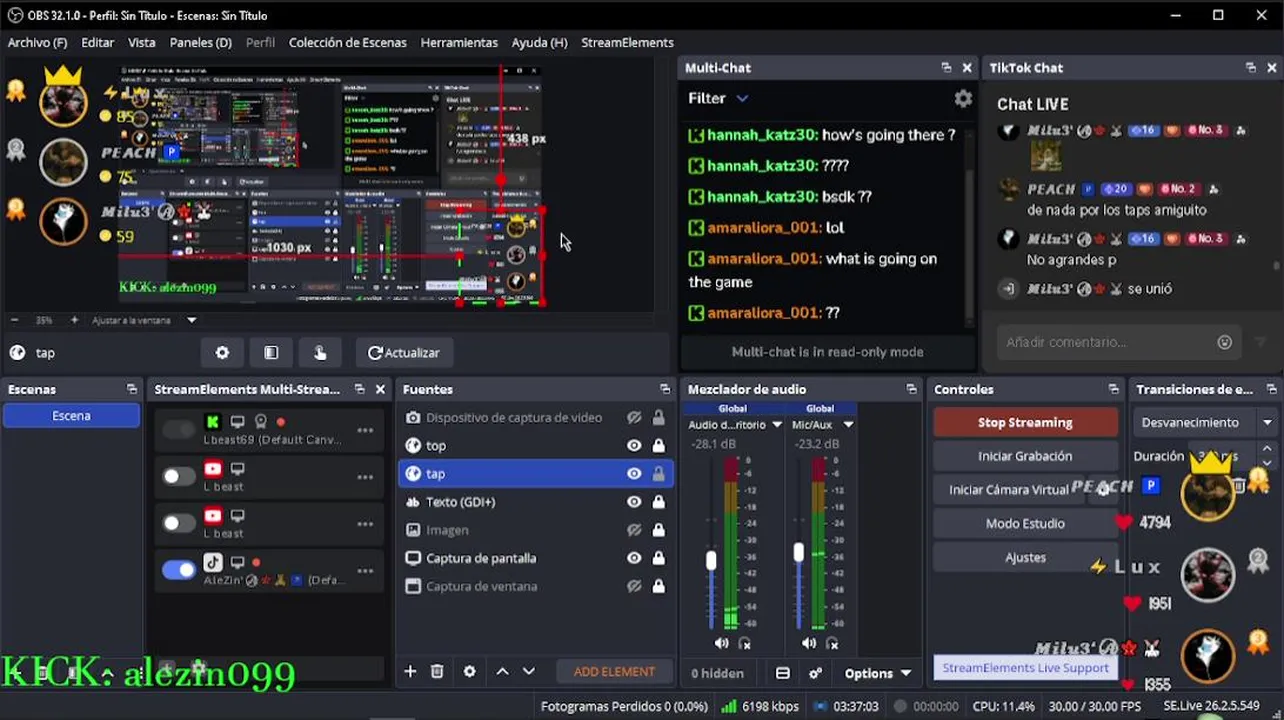1284x720 pixels.
Task: Open advanced audio properties gears
Action: point(815,673)
